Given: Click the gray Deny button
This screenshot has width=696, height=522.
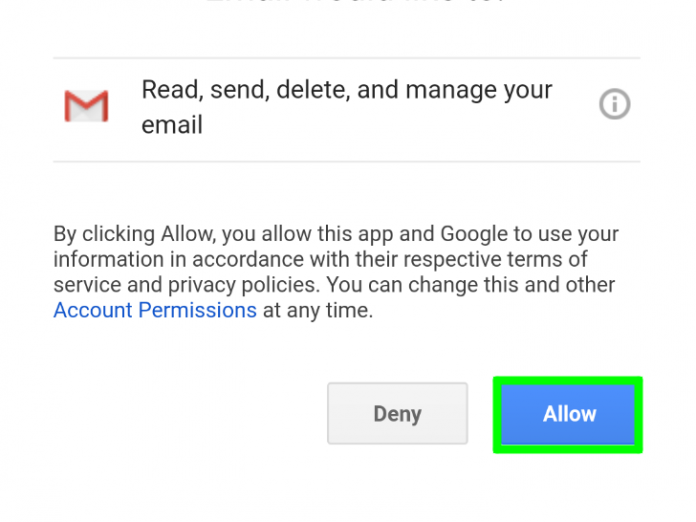Looking at the screenshot, I should click(397, 413).
